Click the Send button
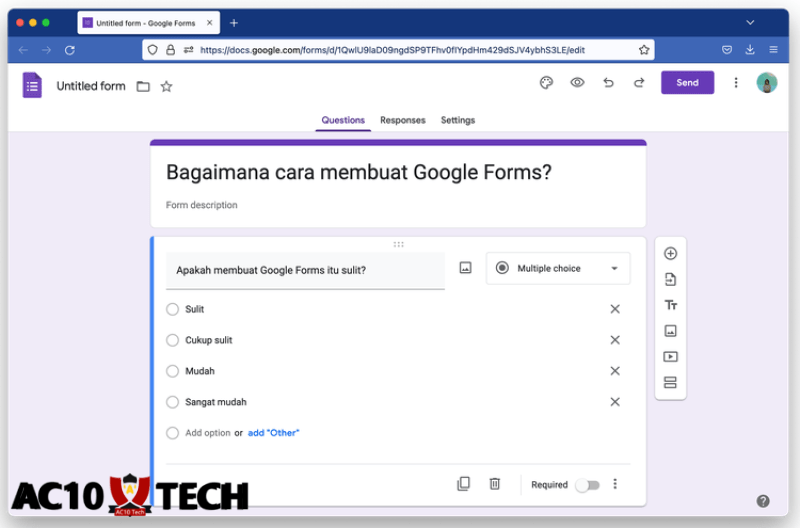The image size is (800, 528). point(687,83)
